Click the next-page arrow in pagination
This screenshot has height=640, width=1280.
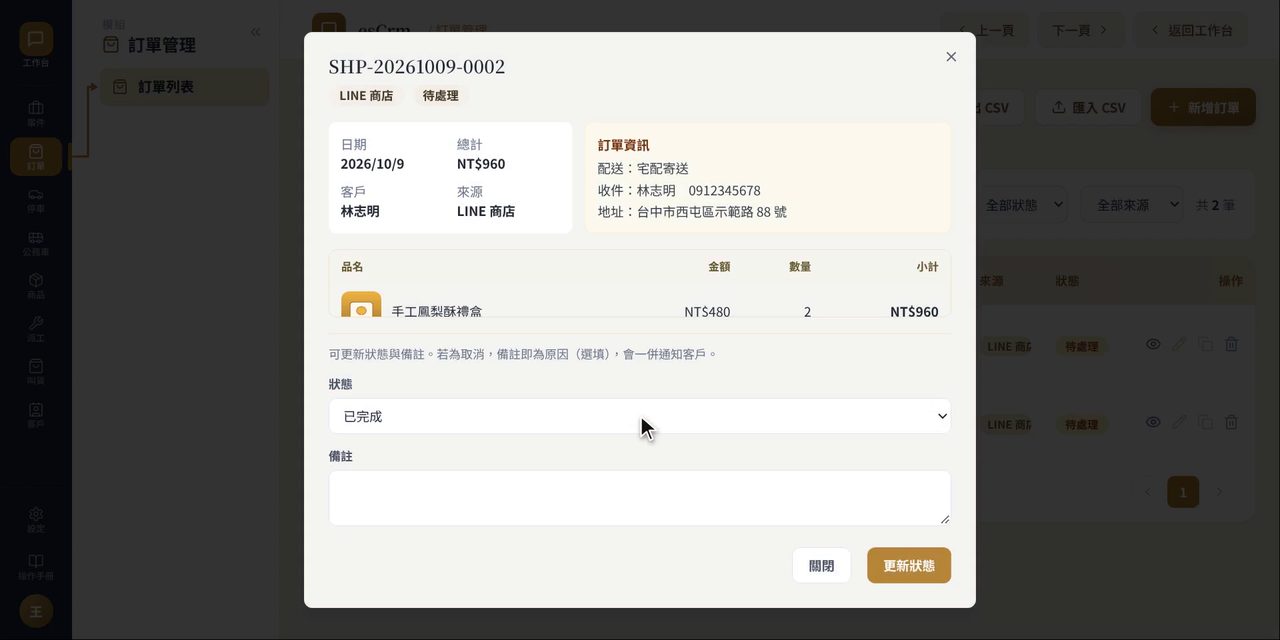click(1218, 492)
